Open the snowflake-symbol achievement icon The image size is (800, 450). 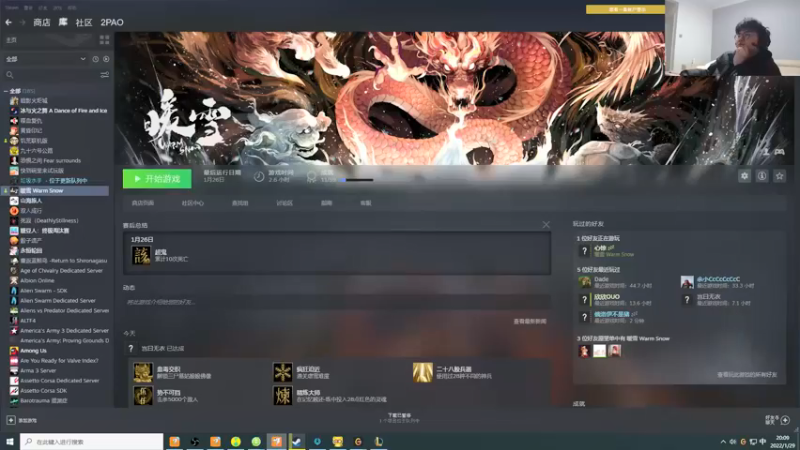tap(282, 372)
